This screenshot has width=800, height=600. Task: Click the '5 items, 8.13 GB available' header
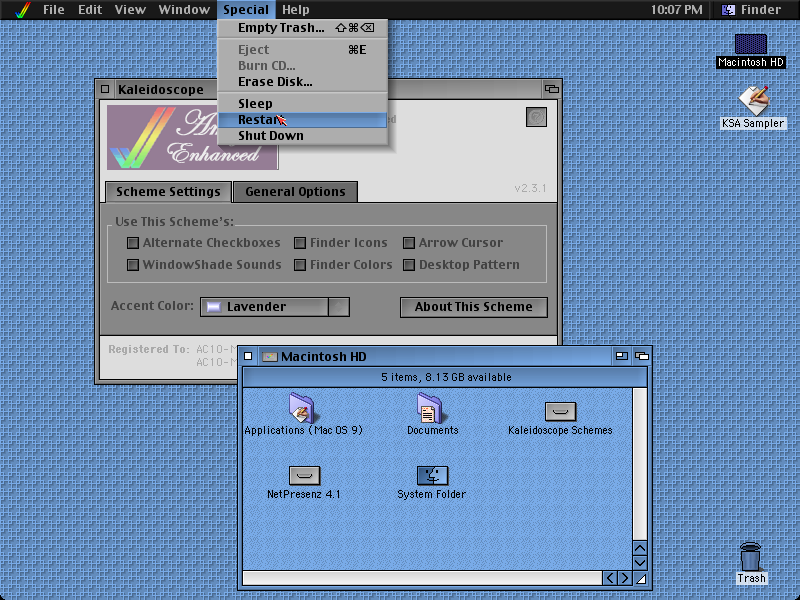pos(445,377)
